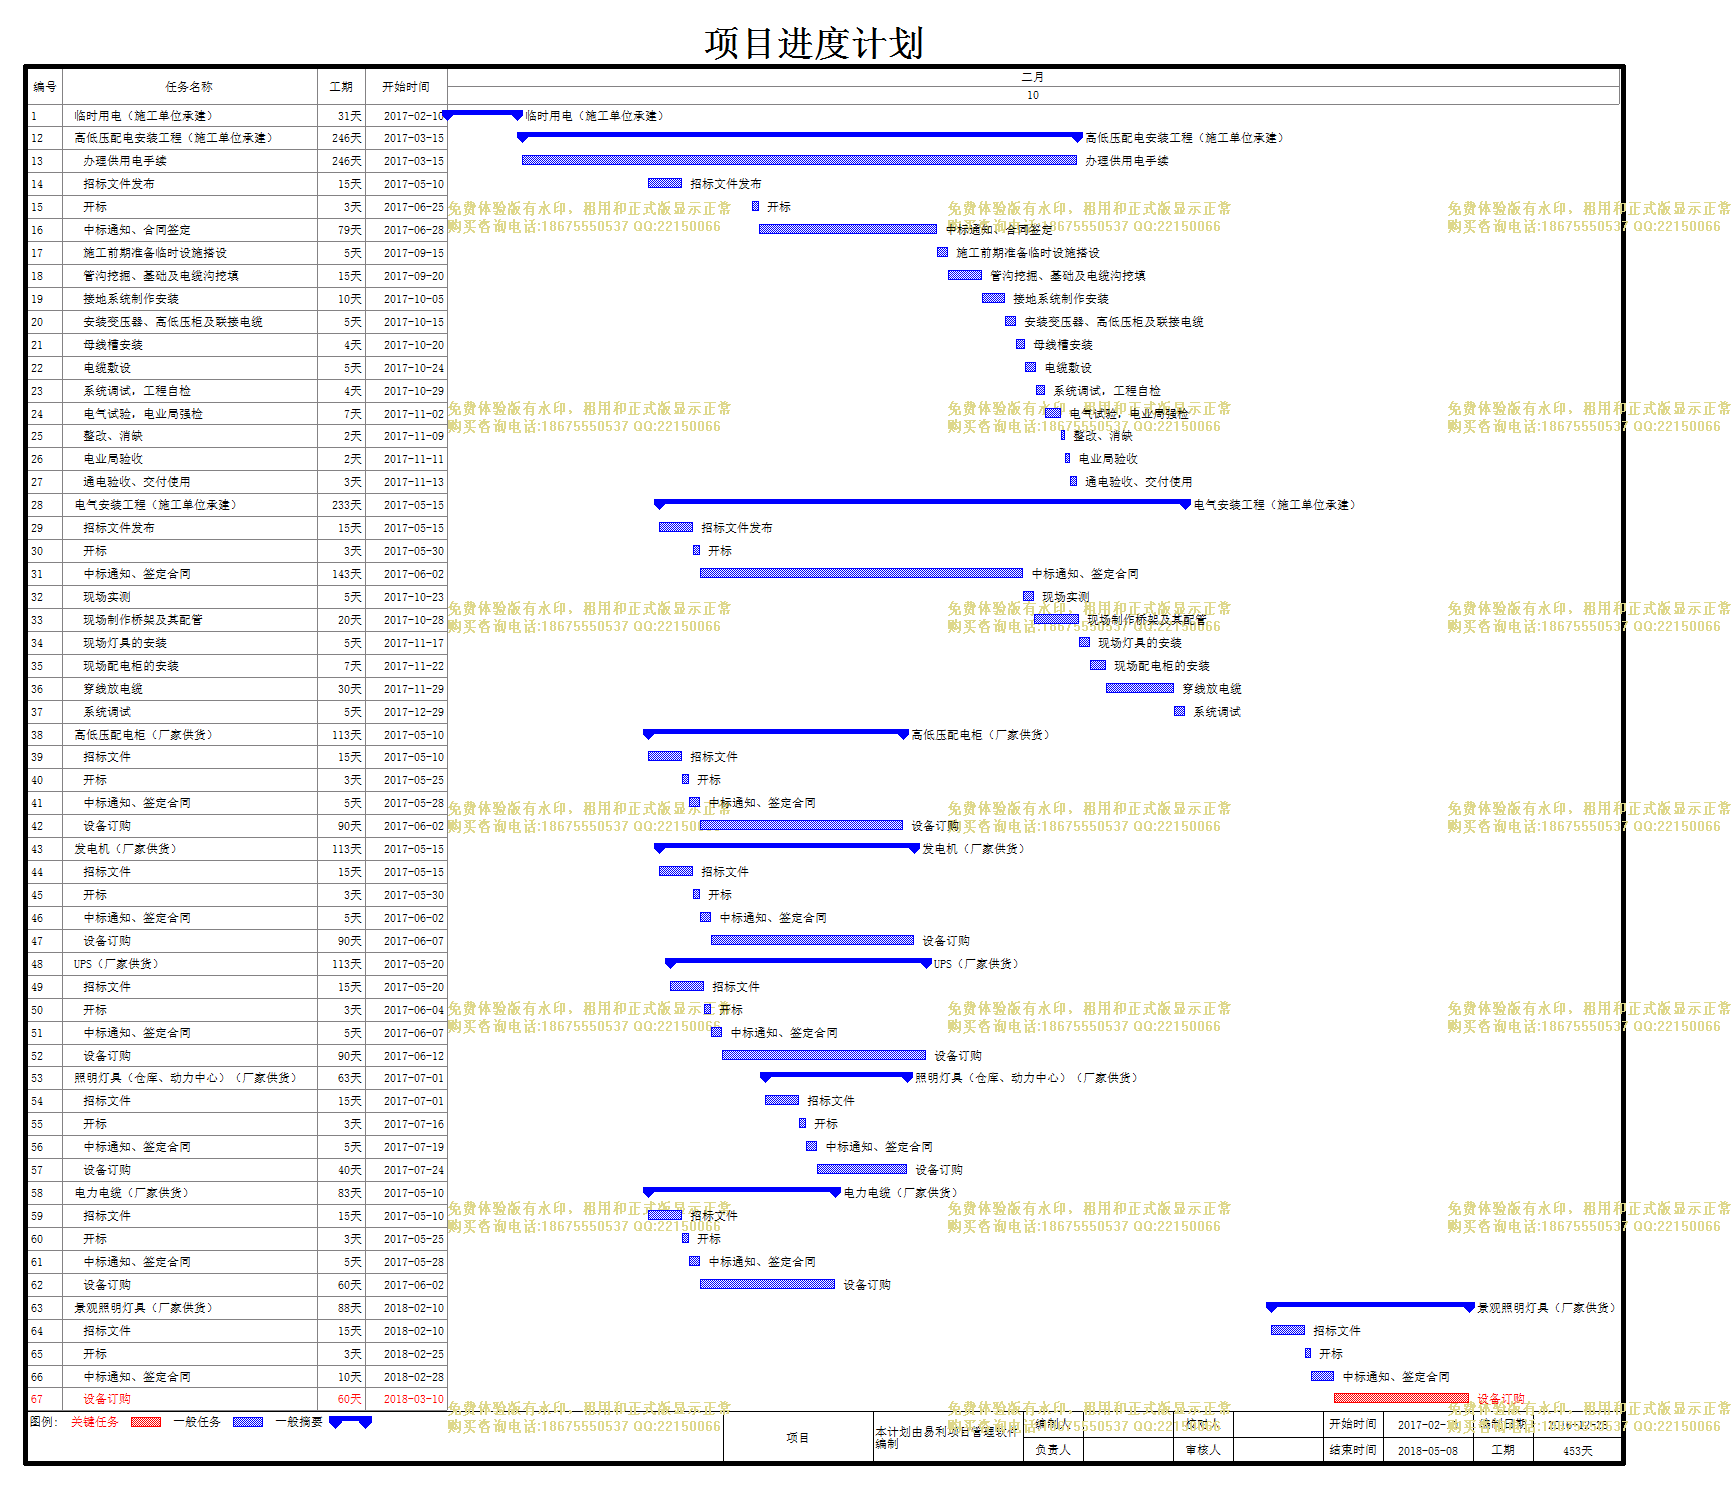Select the 工期 column header
The height and width of the screenshot is (1487, 1731).
342,87
